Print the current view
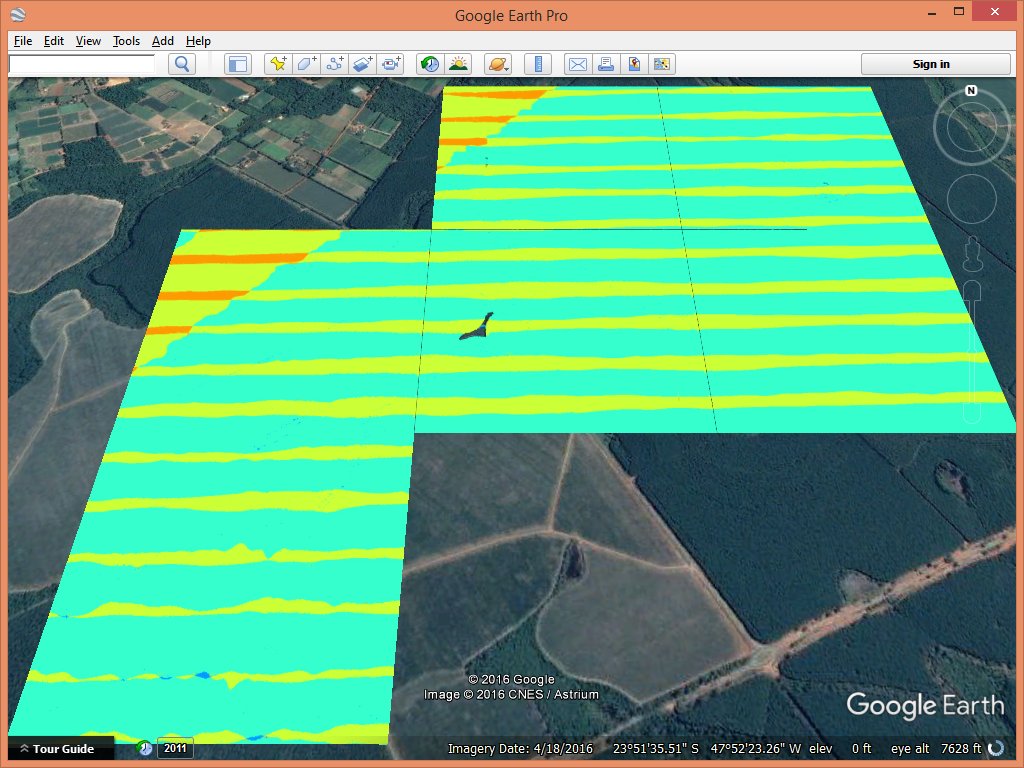The image size is (1024, 768). pyautogui.click(x=605, y=64)
